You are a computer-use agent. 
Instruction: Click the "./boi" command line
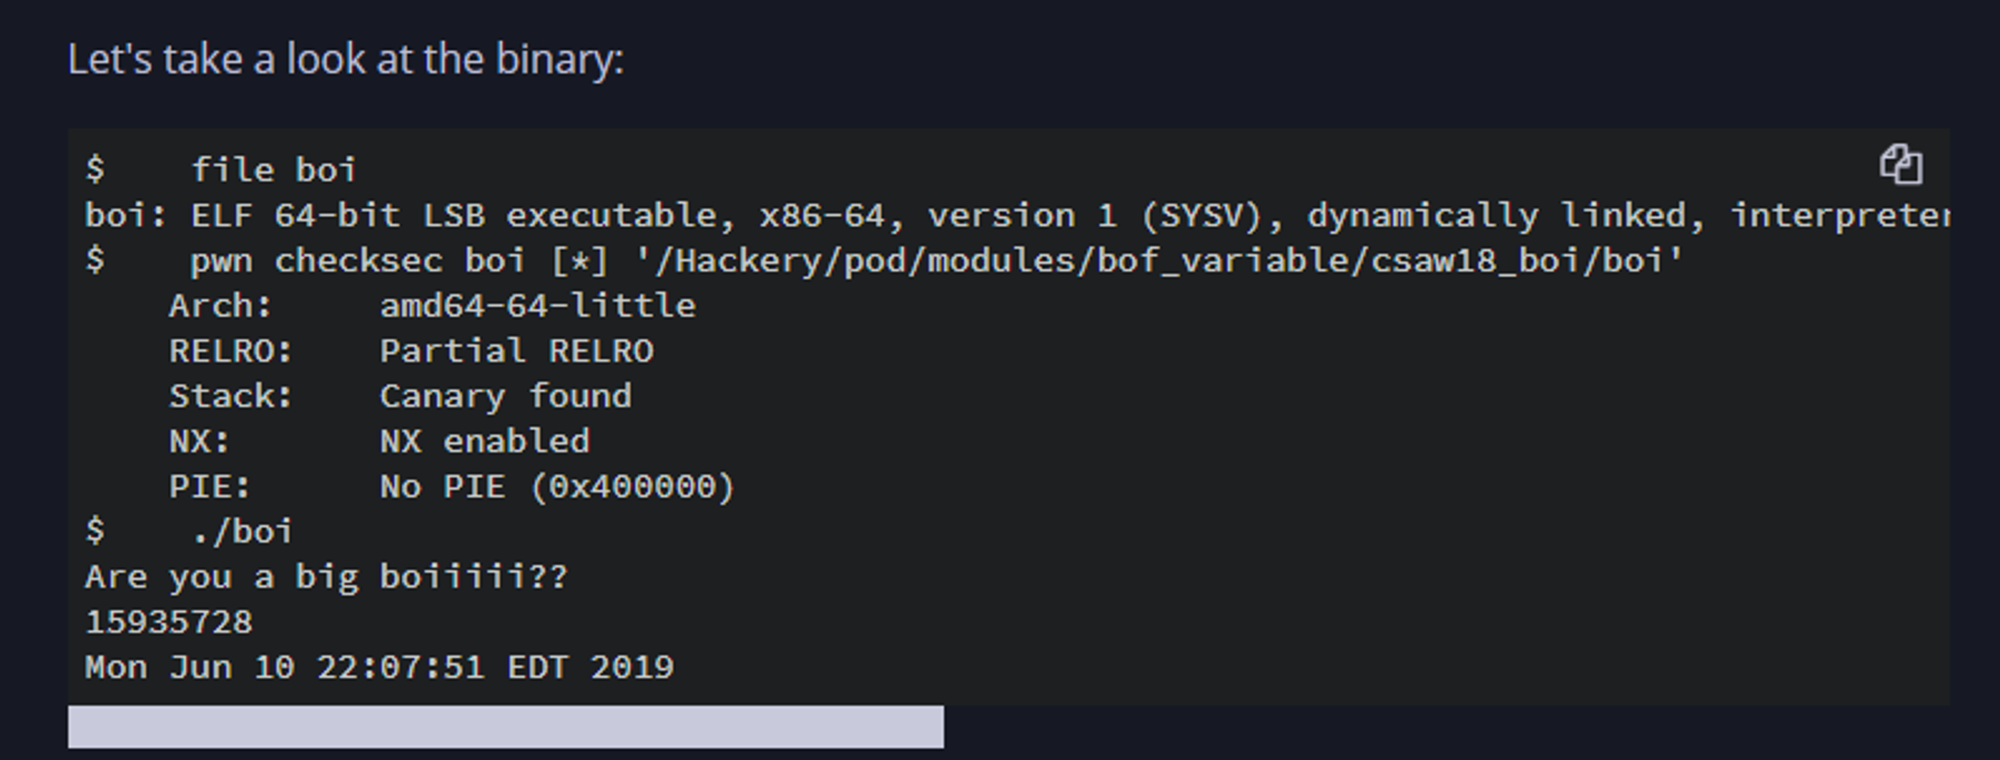pyautogui.click(x=242, y=532)
